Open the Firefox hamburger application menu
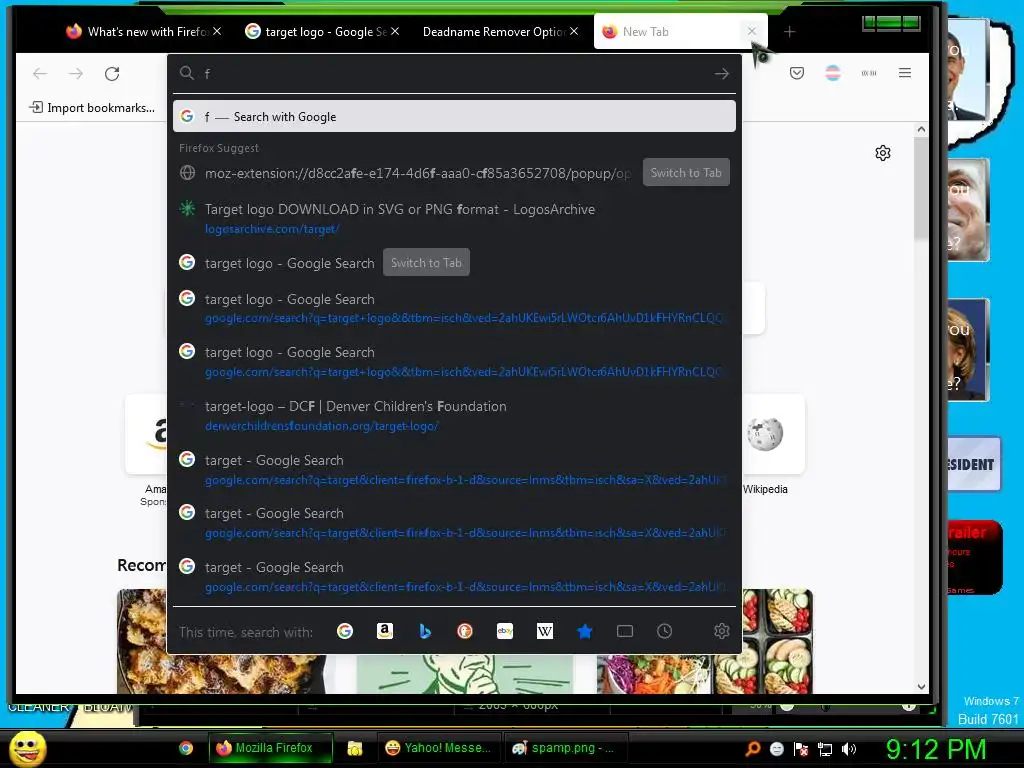The width and height of the screenshot is (1024, 768). tap(904, 73)
